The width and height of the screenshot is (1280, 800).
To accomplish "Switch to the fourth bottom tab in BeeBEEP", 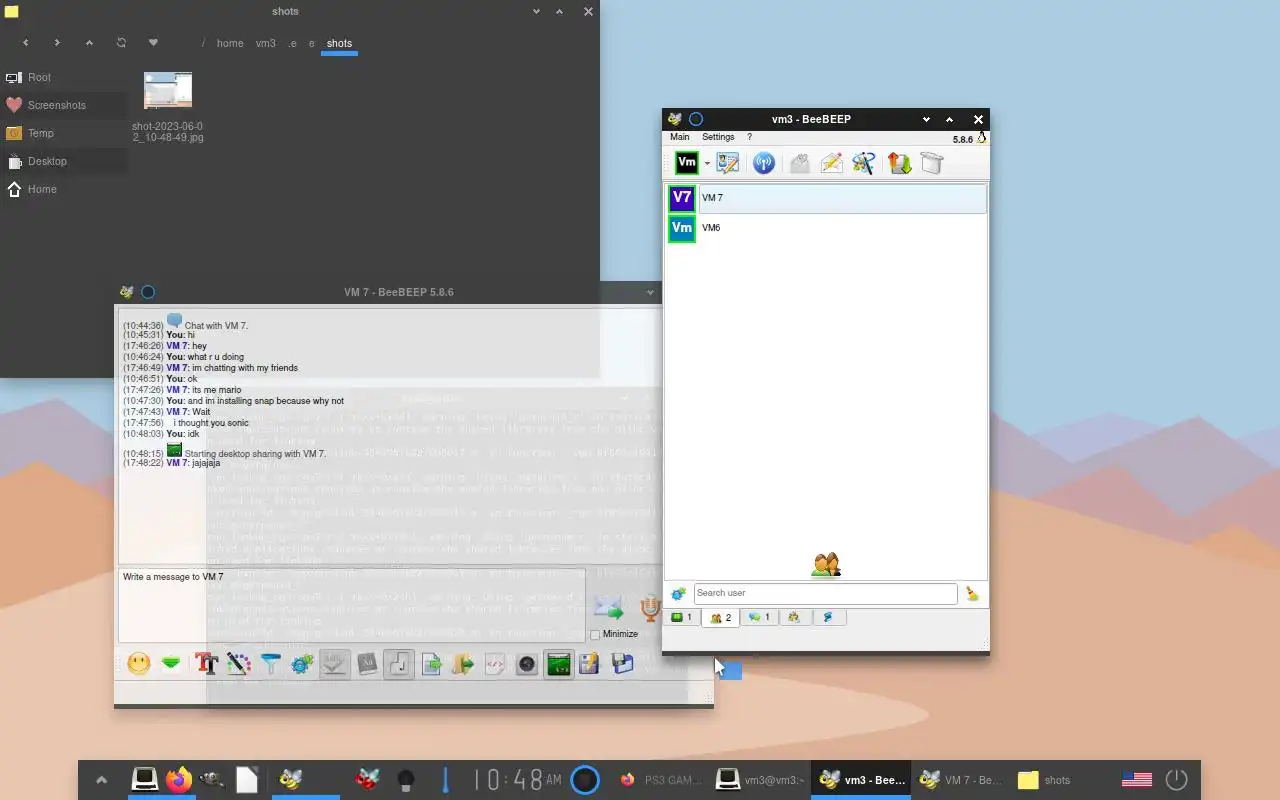I will pos(793,618).
